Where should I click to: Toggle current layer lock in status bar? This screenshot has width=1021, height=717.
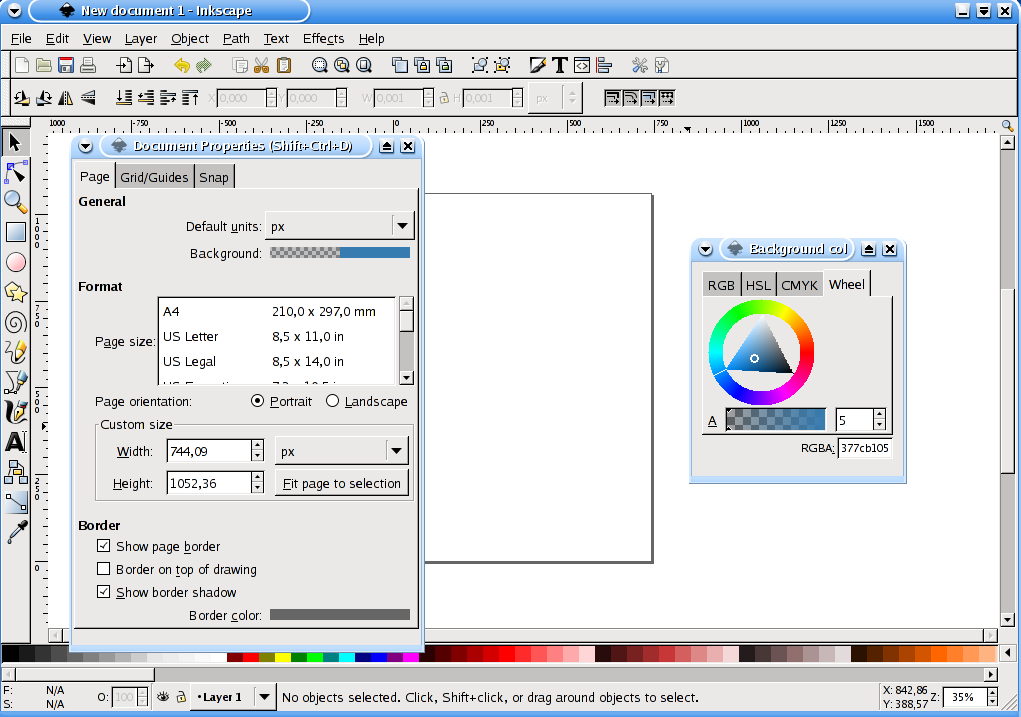coord(181,697)
